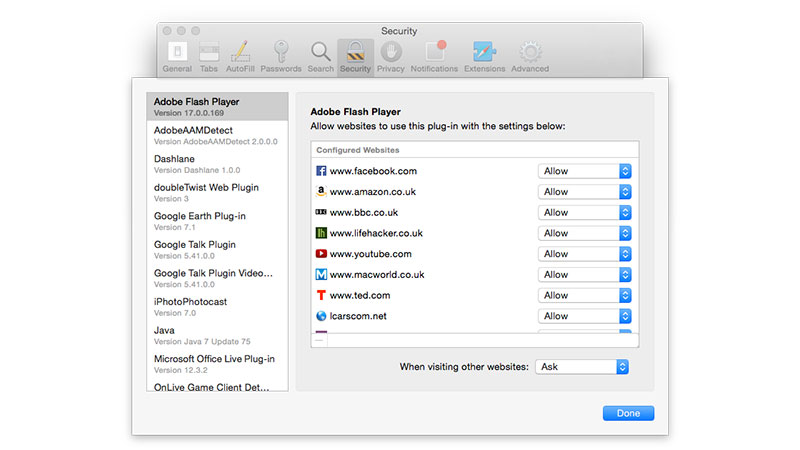
Task: Select the www.facebook.com row text
Action: pos(373,171)
